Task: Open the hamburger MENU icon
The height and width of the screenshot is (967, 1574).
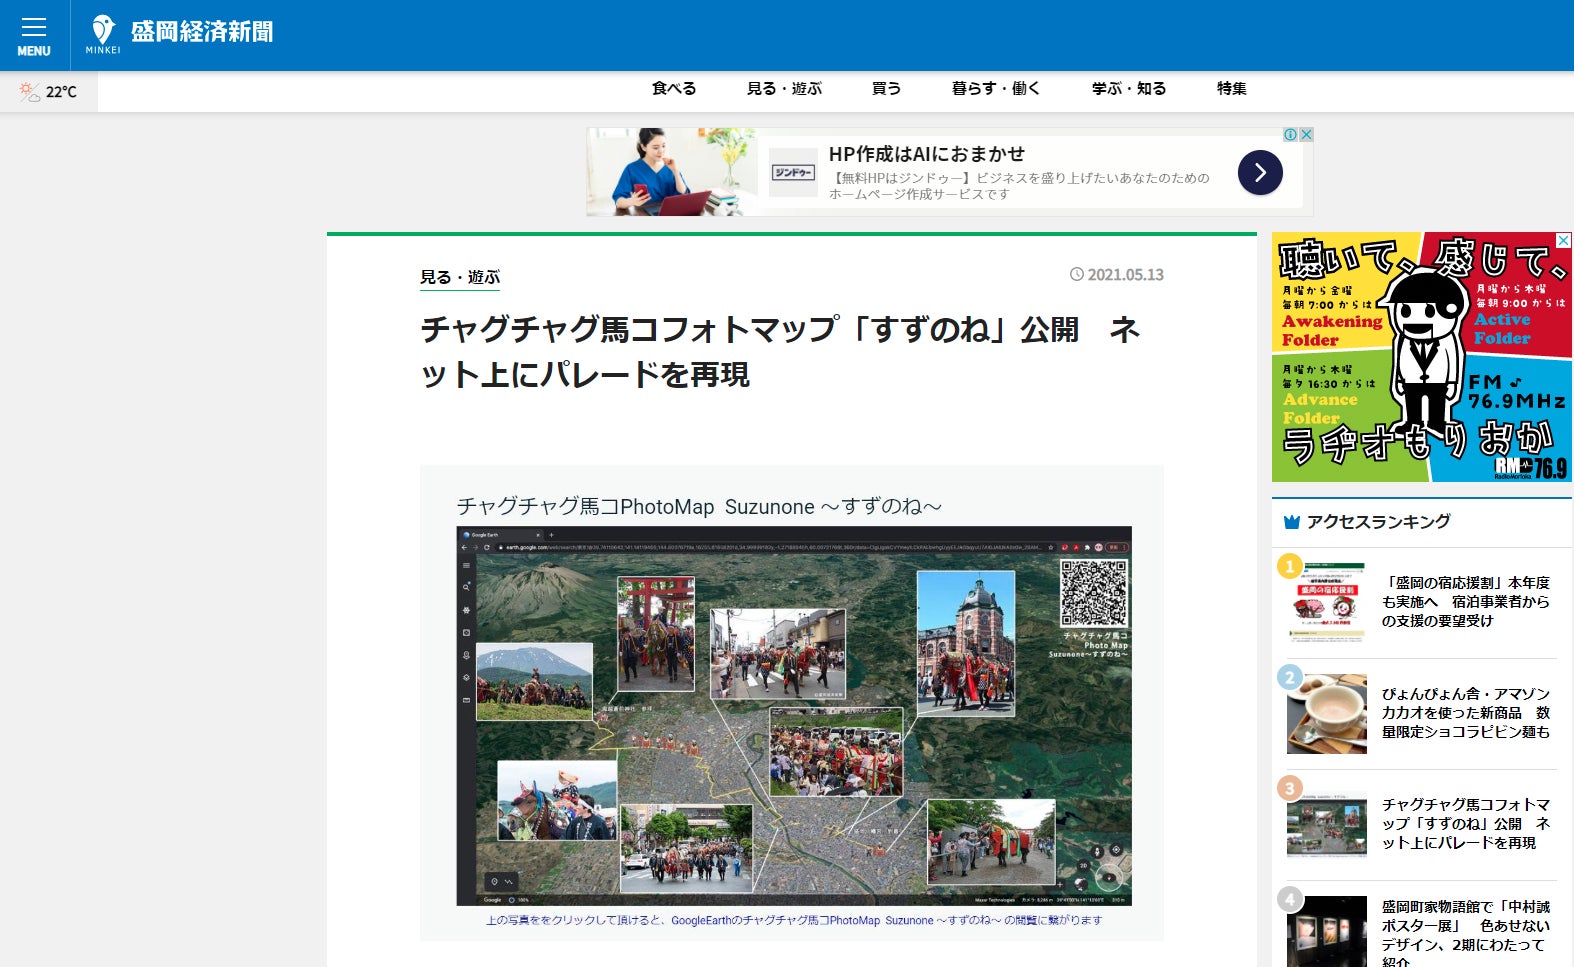Action: point(34,35)
